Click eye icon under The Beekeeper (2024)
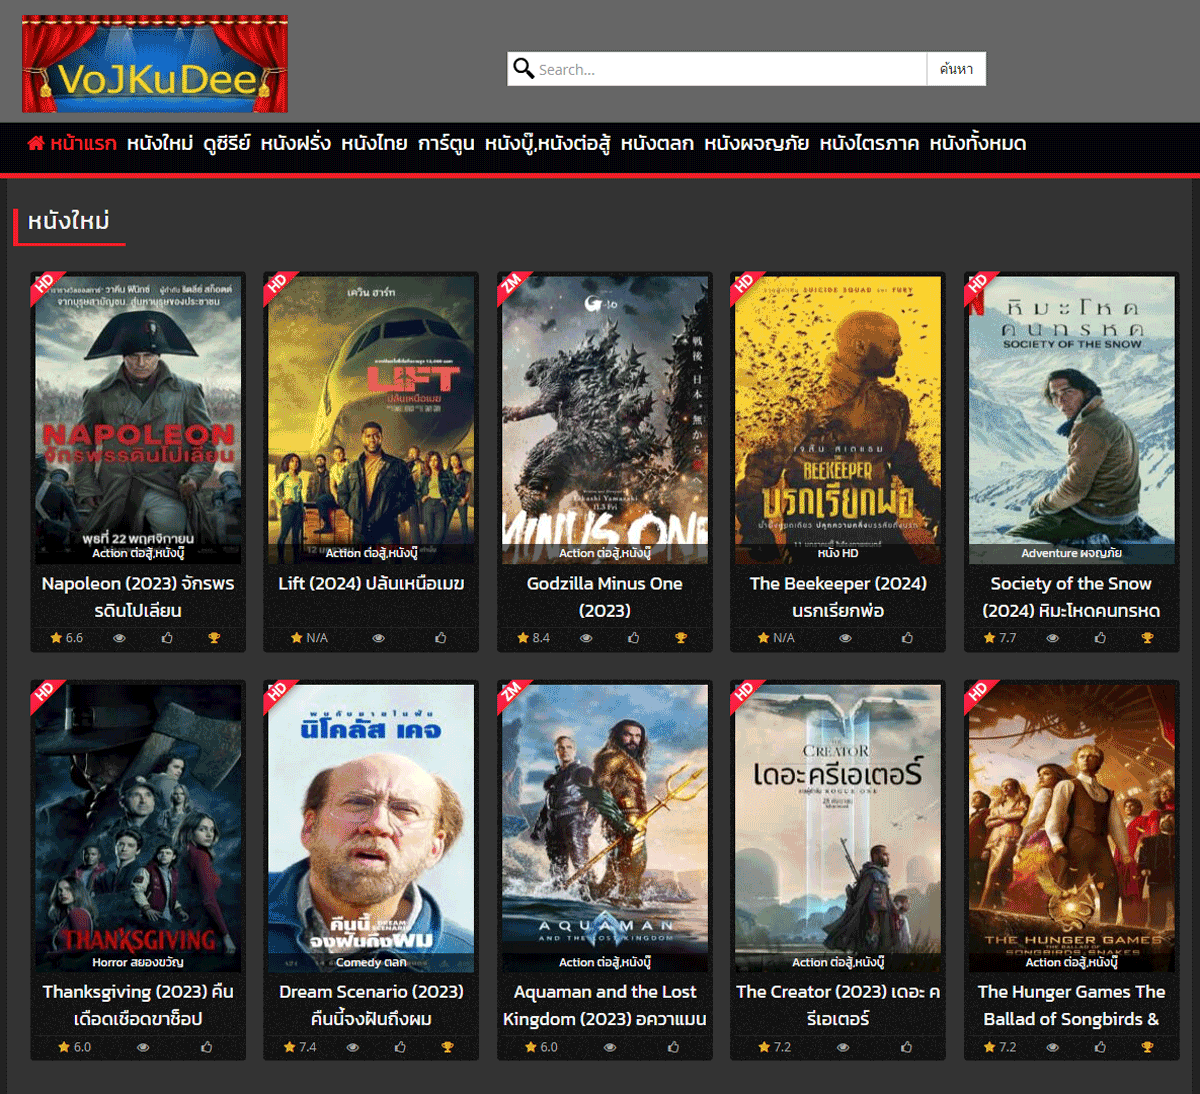The width and height of the screenshot is (1200, 1094). 845,638
